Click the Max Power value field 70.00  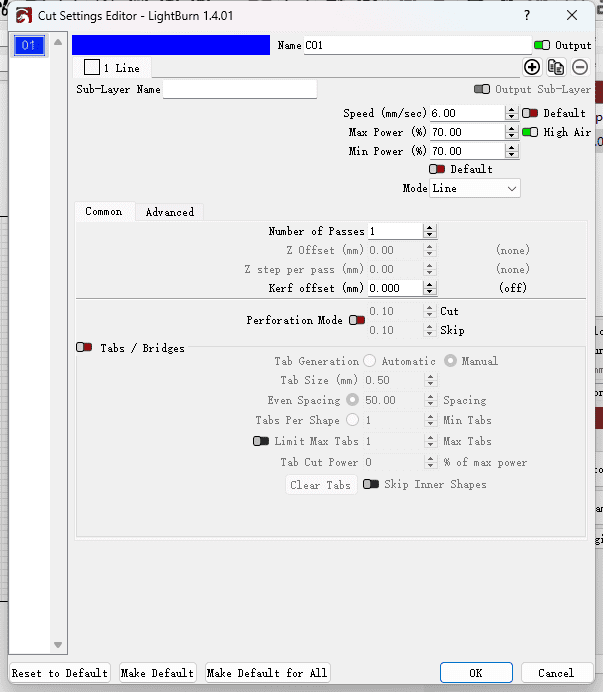click(467, 132)
